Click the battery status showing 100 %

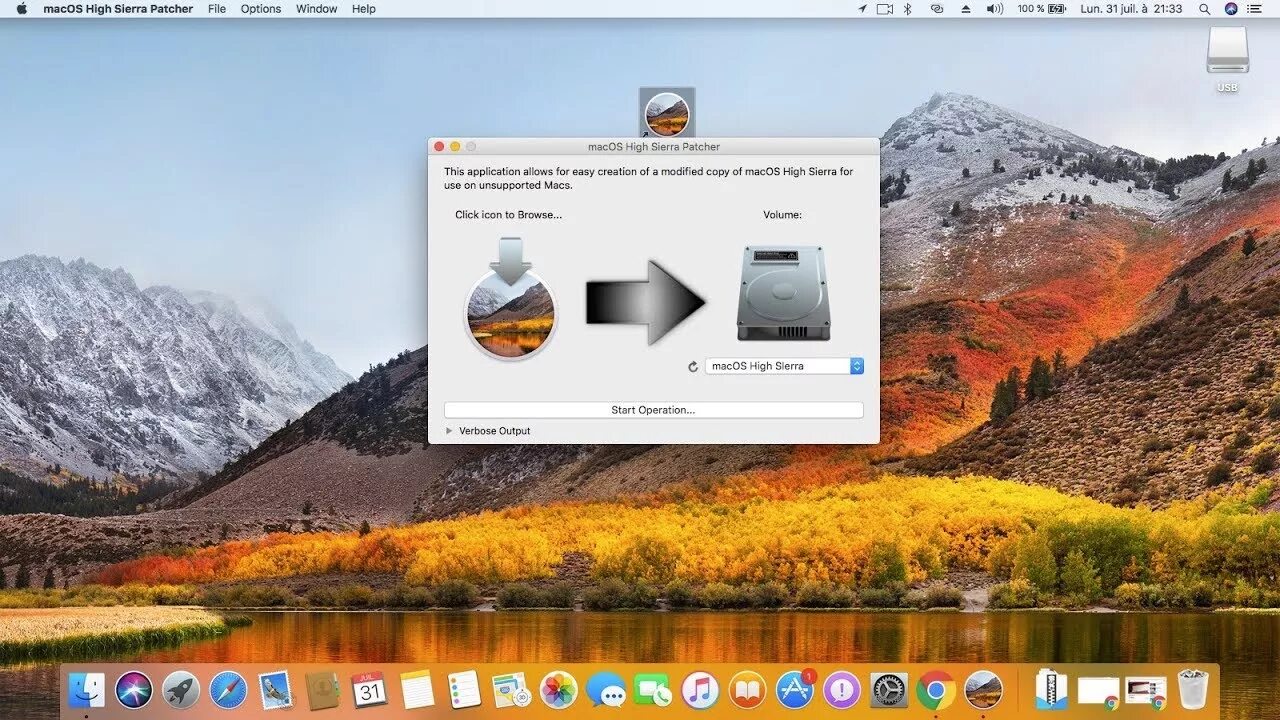1042,9
